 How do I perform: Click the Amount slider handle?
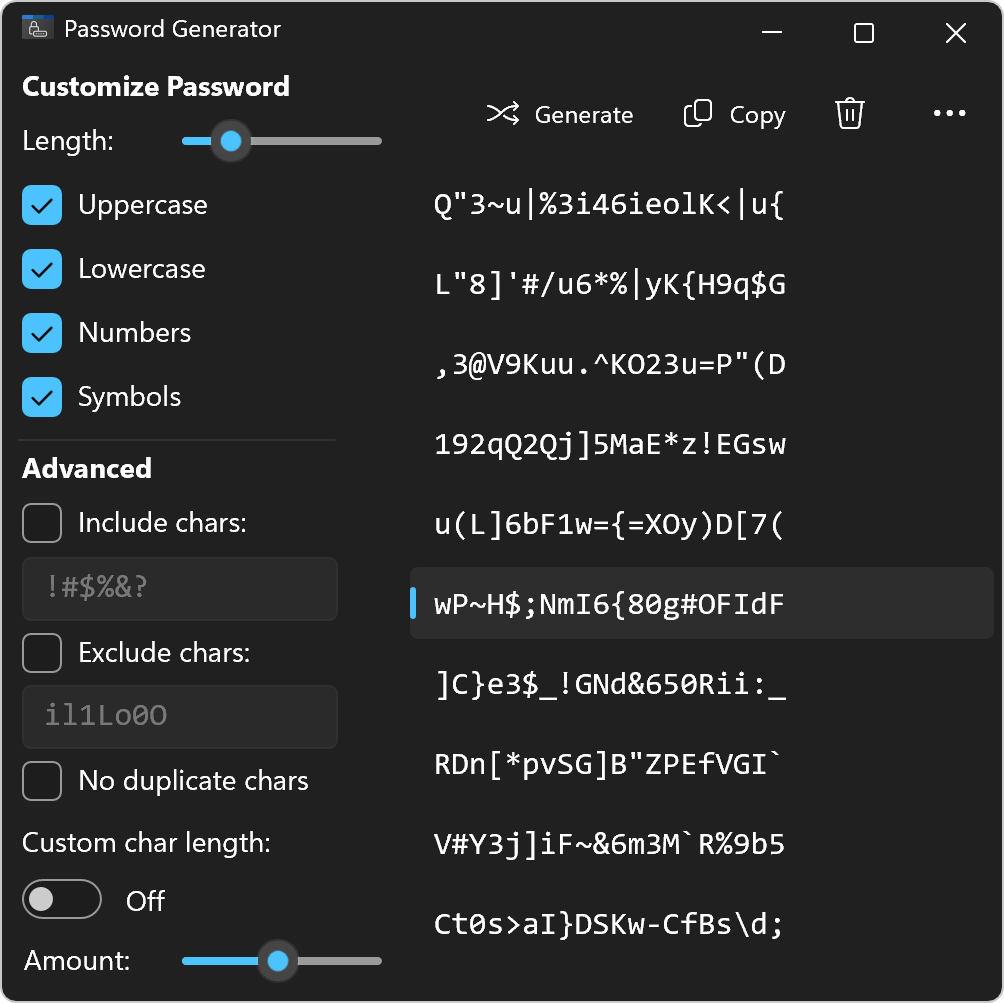278,961
